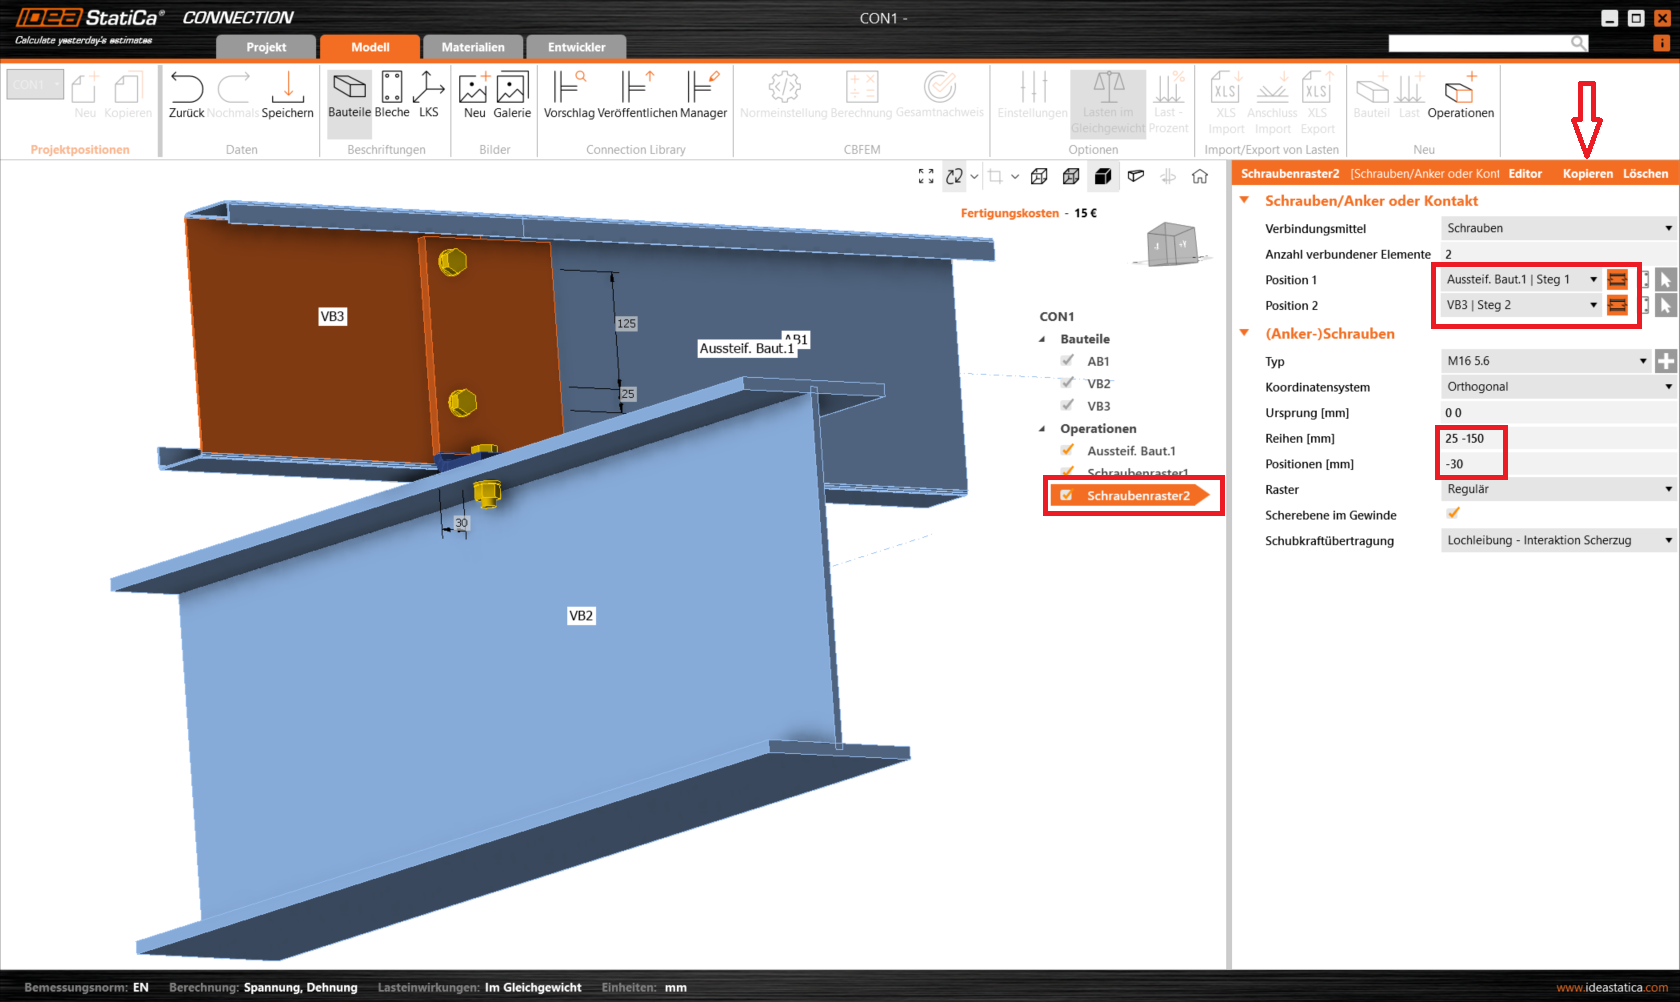Uncheck the VB3 member checkbox
The width and height of the screenshot is (1680, 1002).
[x=1068, y=406]
